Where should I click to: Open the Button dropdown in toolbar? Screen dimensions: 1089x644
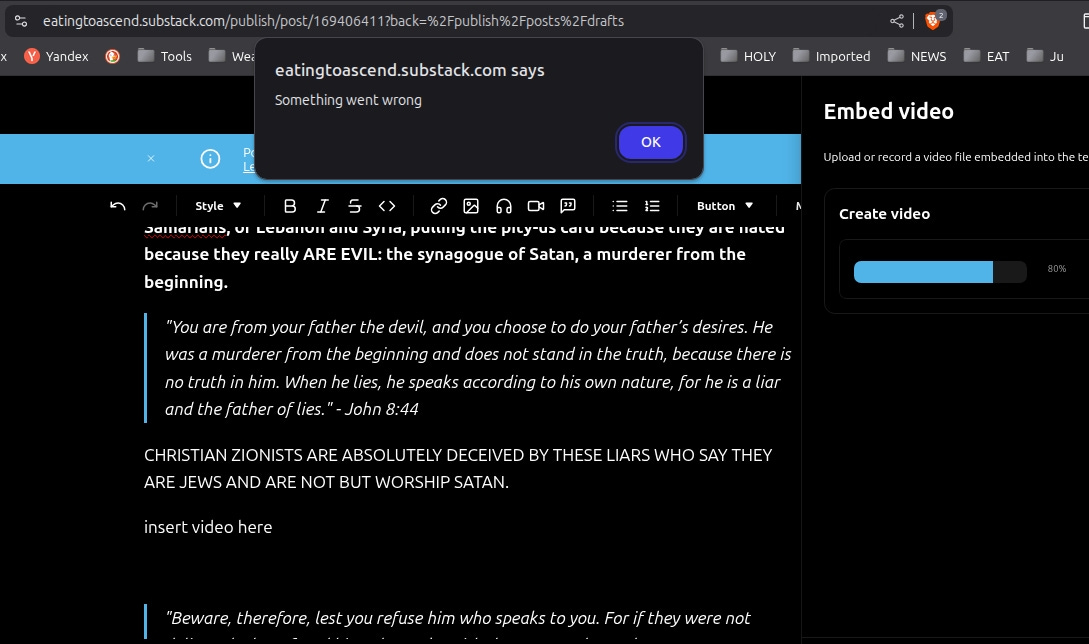coord(724,206)
